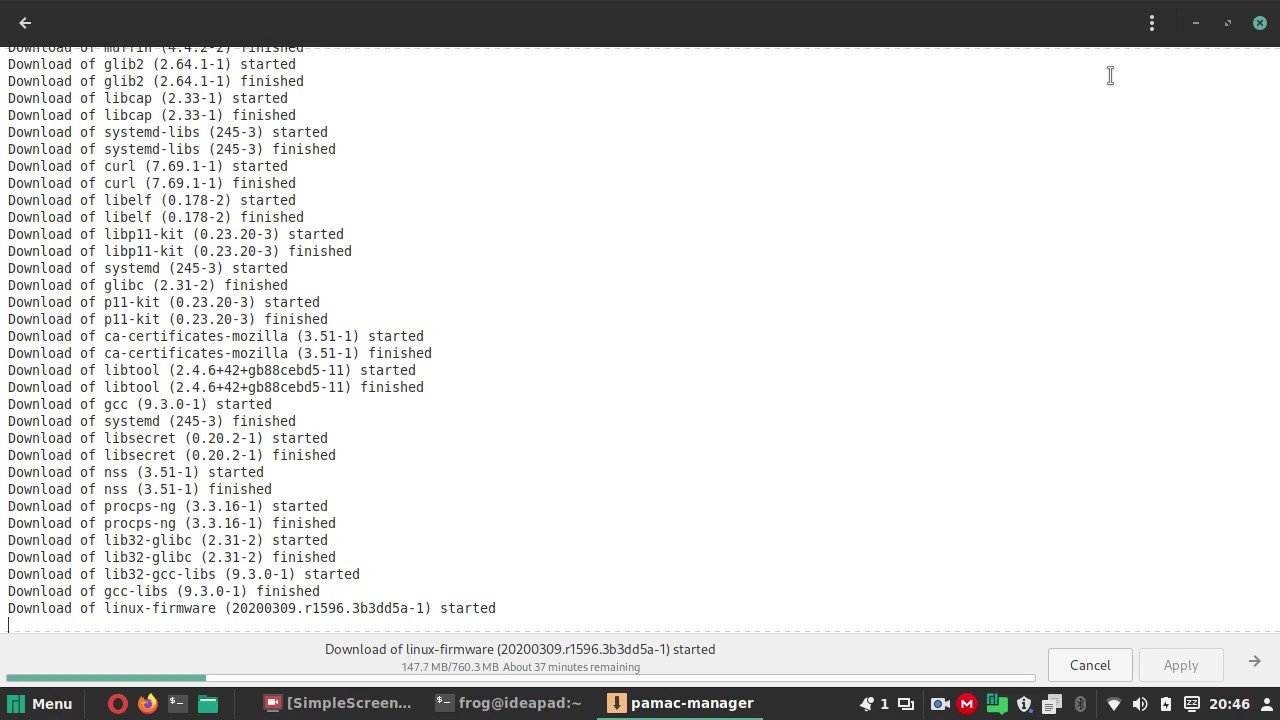Click the Bluetooth tray icon
The height and width of the screenshot is (720, 1280).
pyautogui.click(x=1081, y=704)
